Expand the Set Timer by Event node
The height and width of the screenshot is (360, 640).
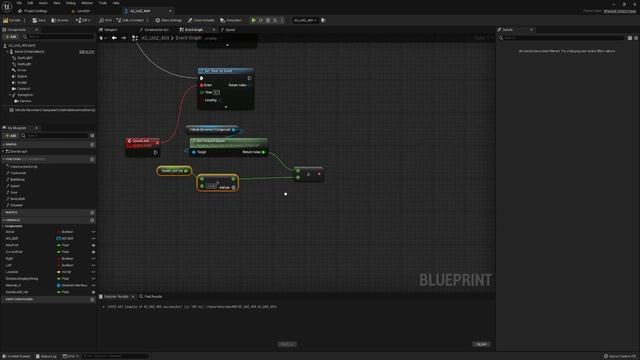226,107
